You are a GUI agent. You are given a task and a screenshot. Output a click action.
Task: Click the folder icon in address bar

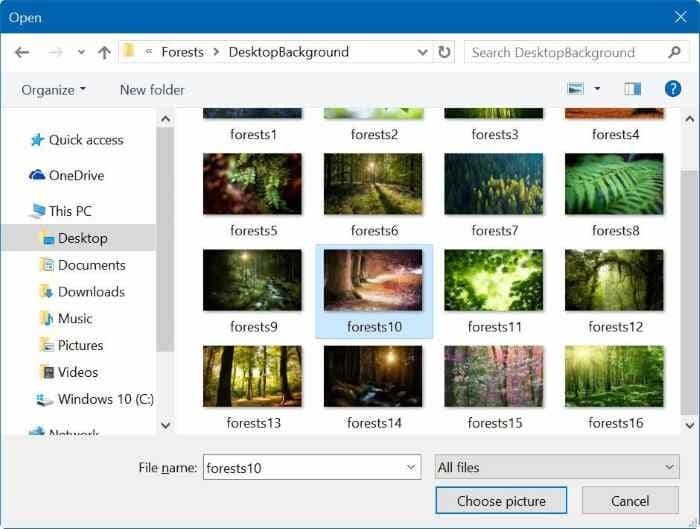pos(129,50)
